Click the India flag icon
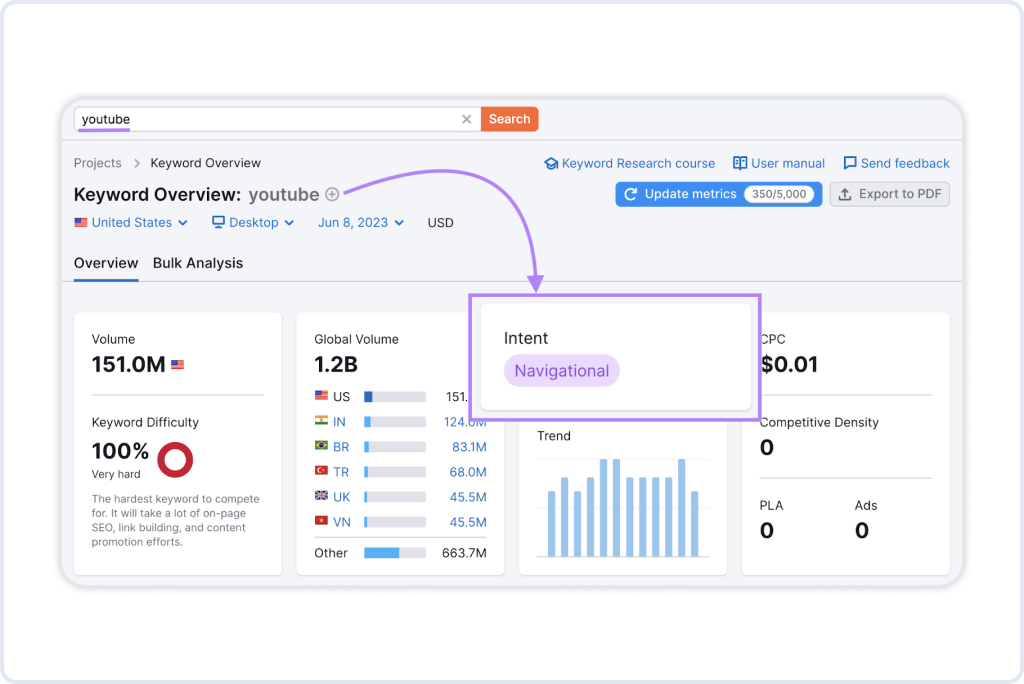1024x684 pixels. tap(321, 421)
